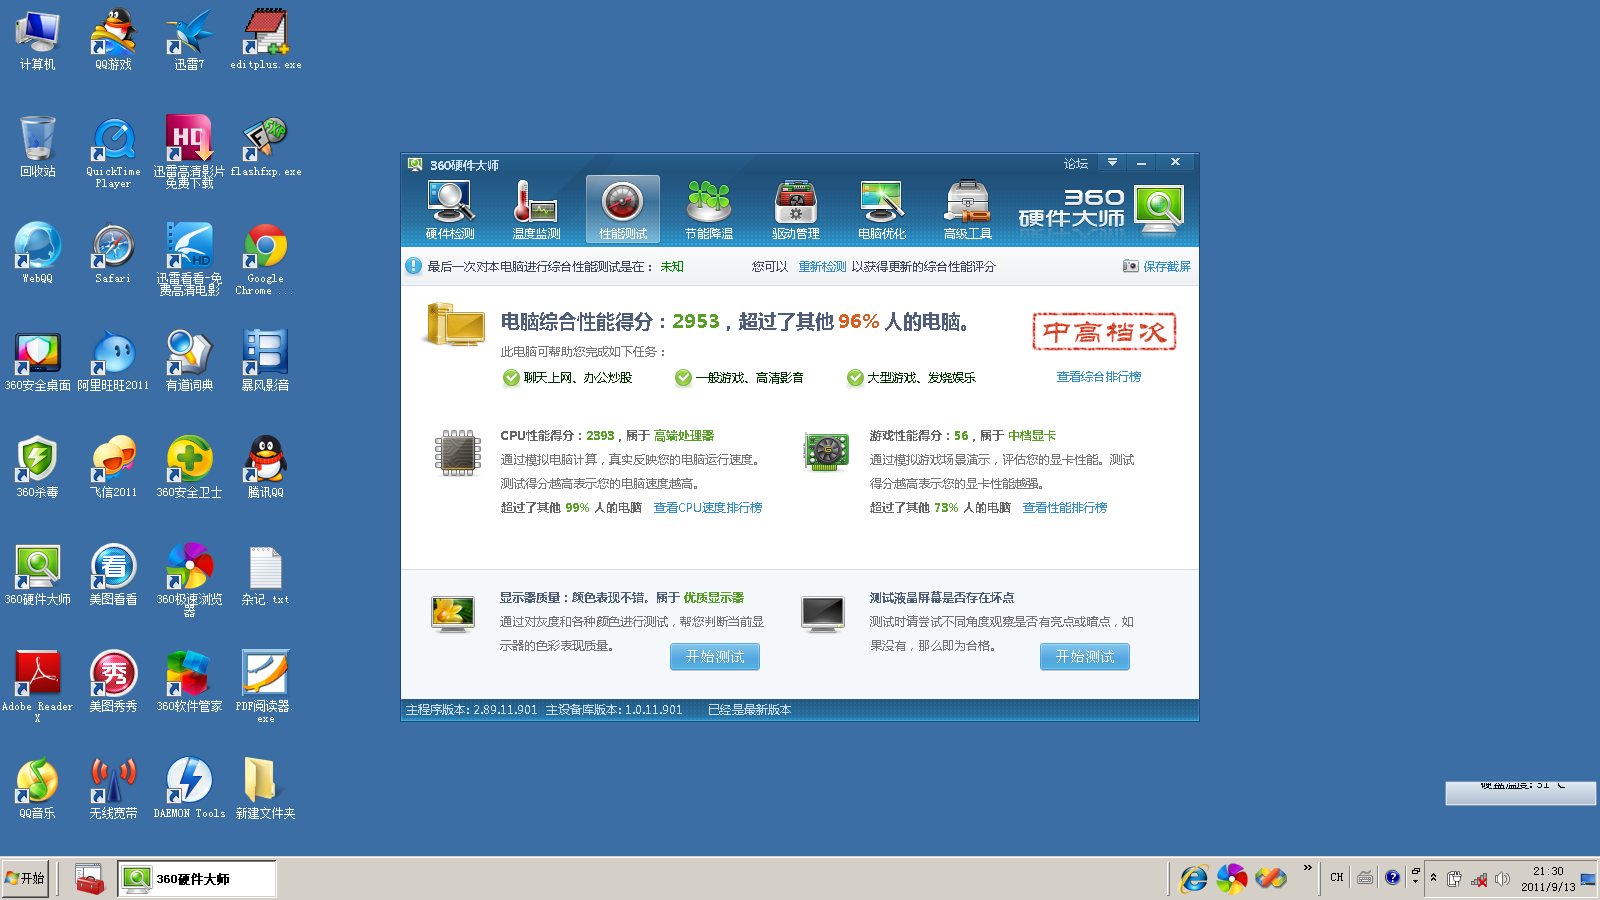Click the 开始 Start button
Screen dimensions: 1600x900
[x=25, y=878]
